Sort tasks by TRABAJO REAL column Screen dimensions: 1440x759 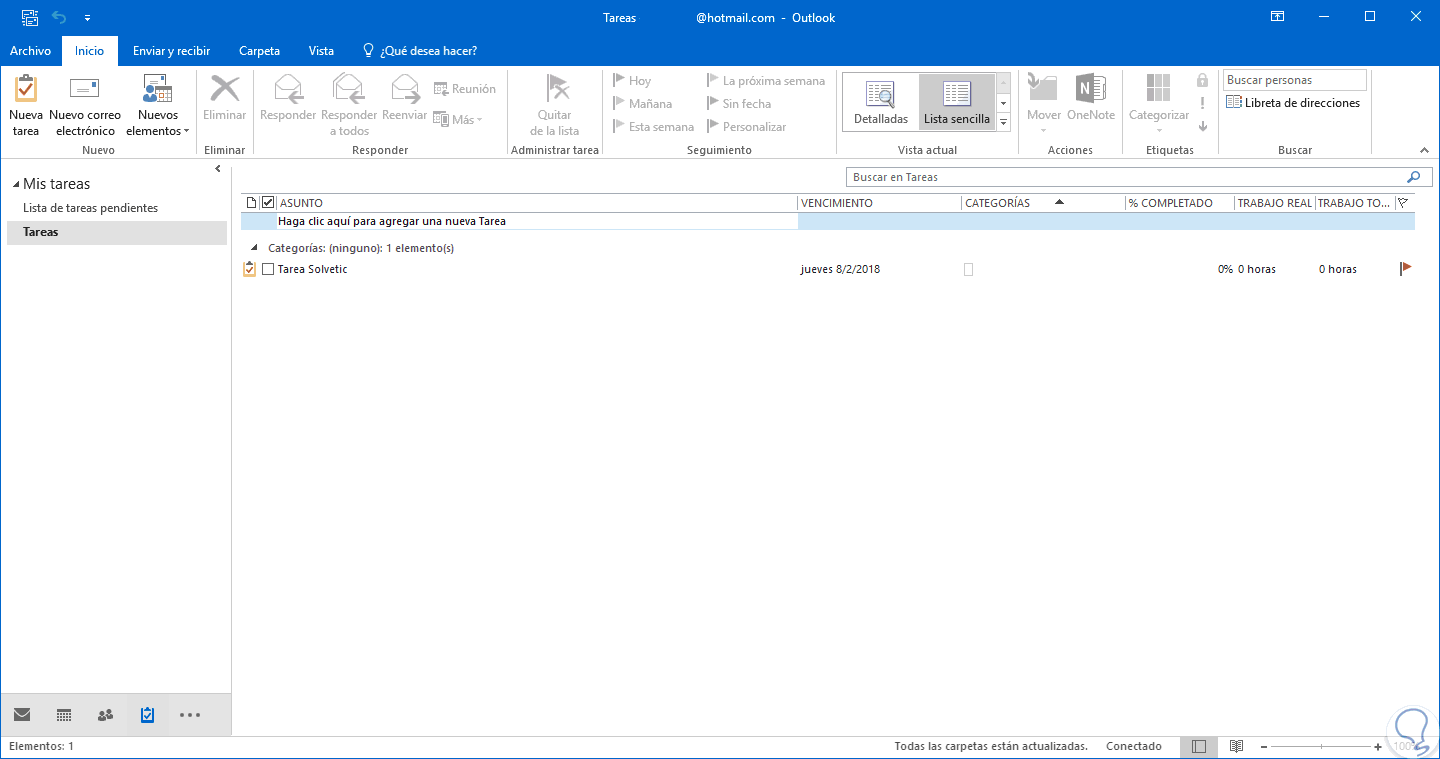point(1274,203)
